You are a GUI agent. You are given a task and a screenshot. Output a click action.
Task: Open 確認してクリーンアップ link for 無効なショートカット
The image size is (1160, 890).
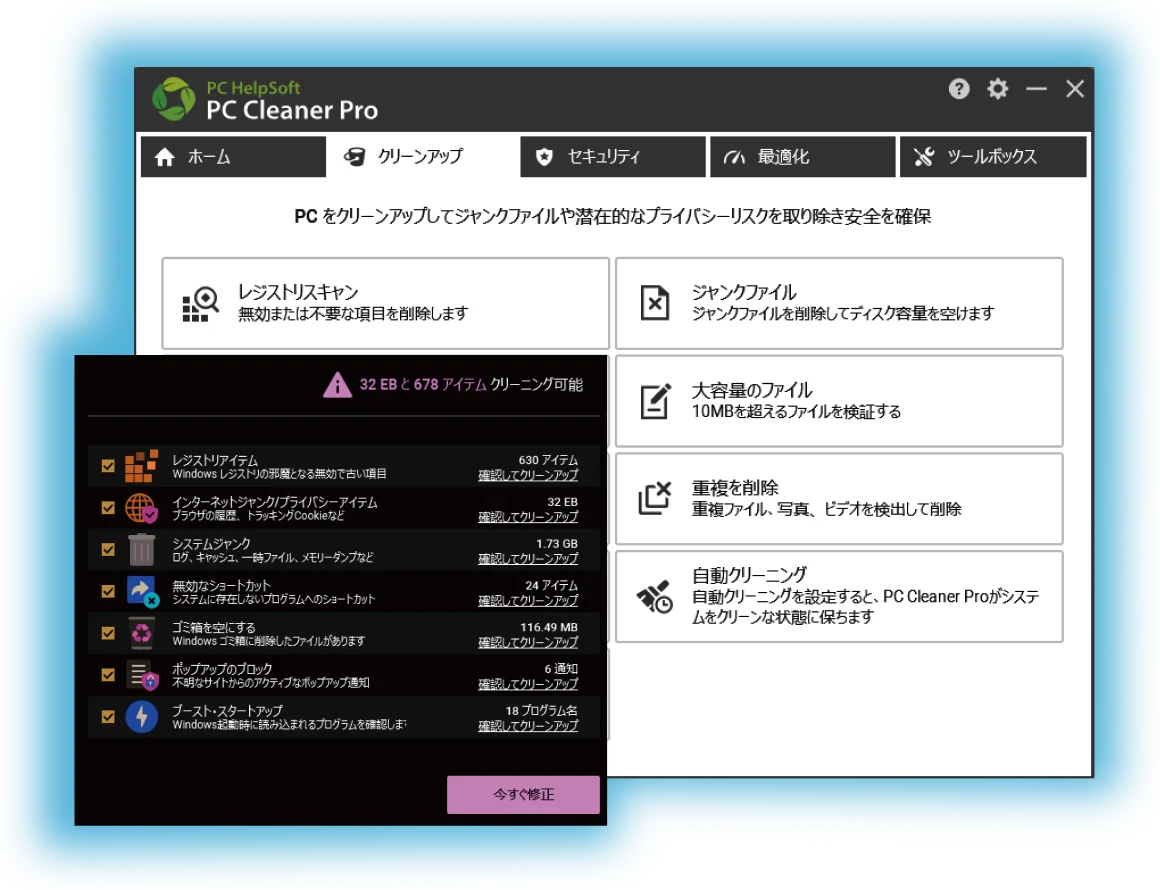(x=528, y=601)
